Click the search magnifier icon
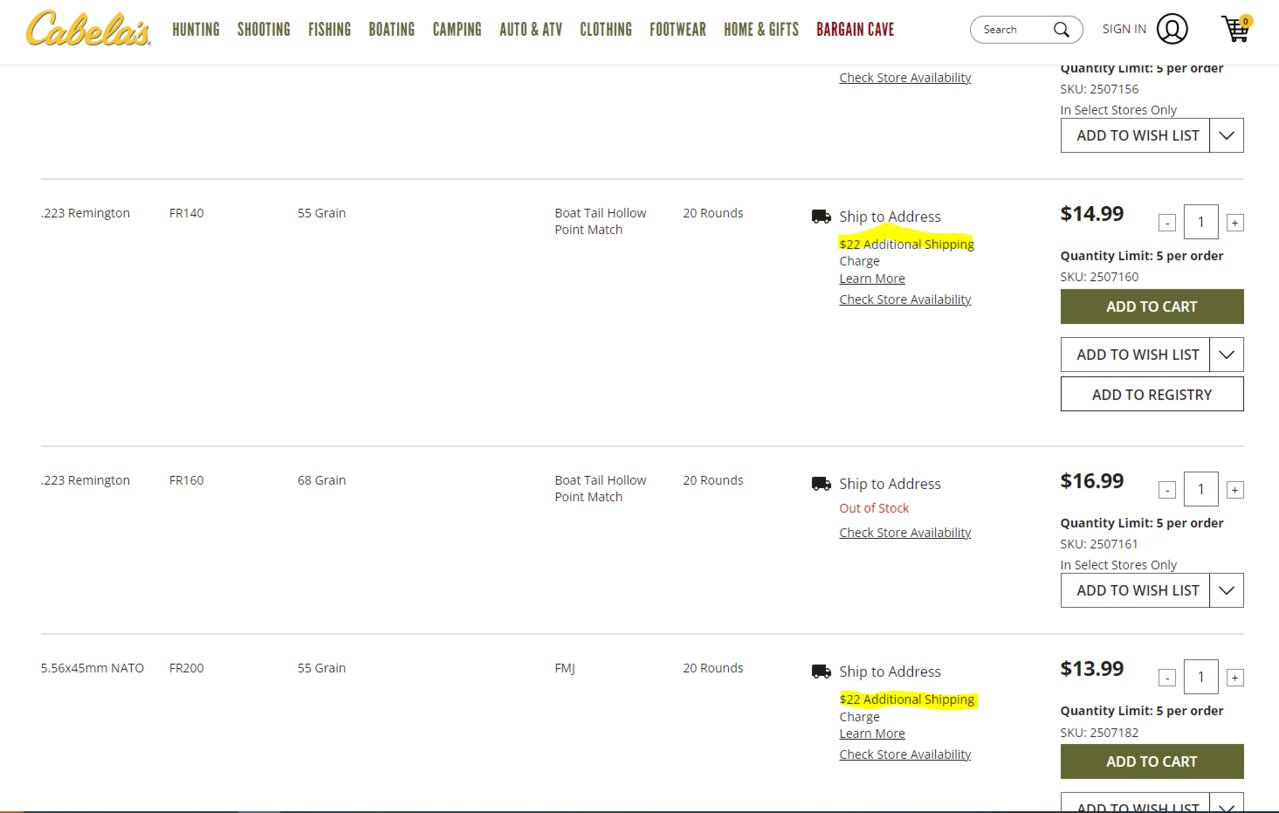The width and height of the screenshot is (1279, 813). point(1061,29)
